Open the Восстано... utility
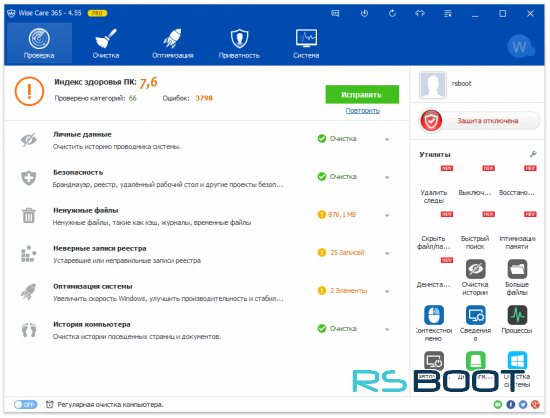Screen dimensions: 550x418 click(x=517, y=181)
